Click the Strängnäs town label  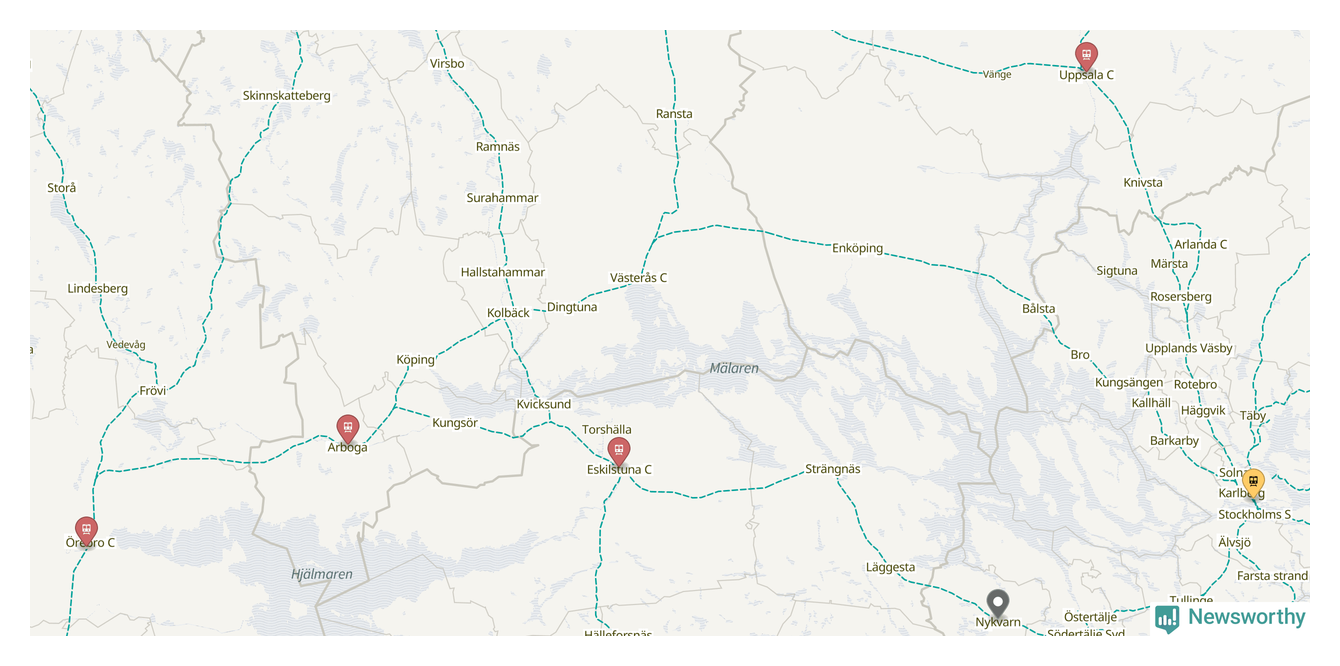pos(833,469)
